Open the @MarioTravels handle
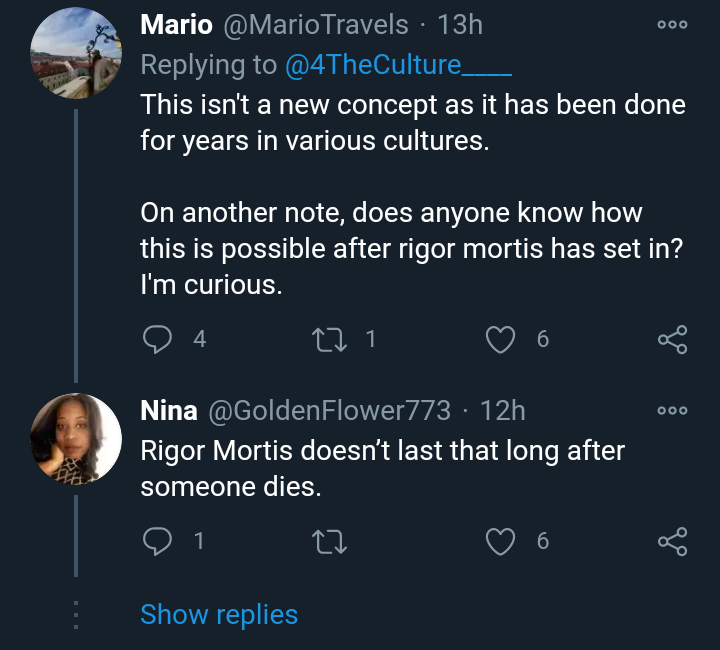This screenshot has width=720, height=650. click(x=316, y=24)
